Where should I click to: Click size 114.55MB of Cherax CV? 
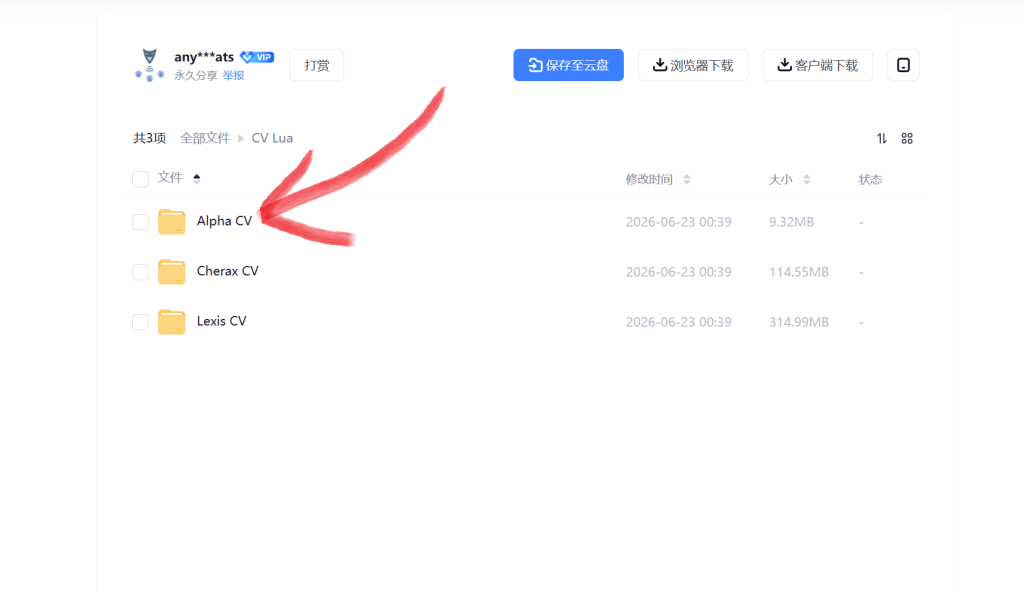(x=799, y=272)
